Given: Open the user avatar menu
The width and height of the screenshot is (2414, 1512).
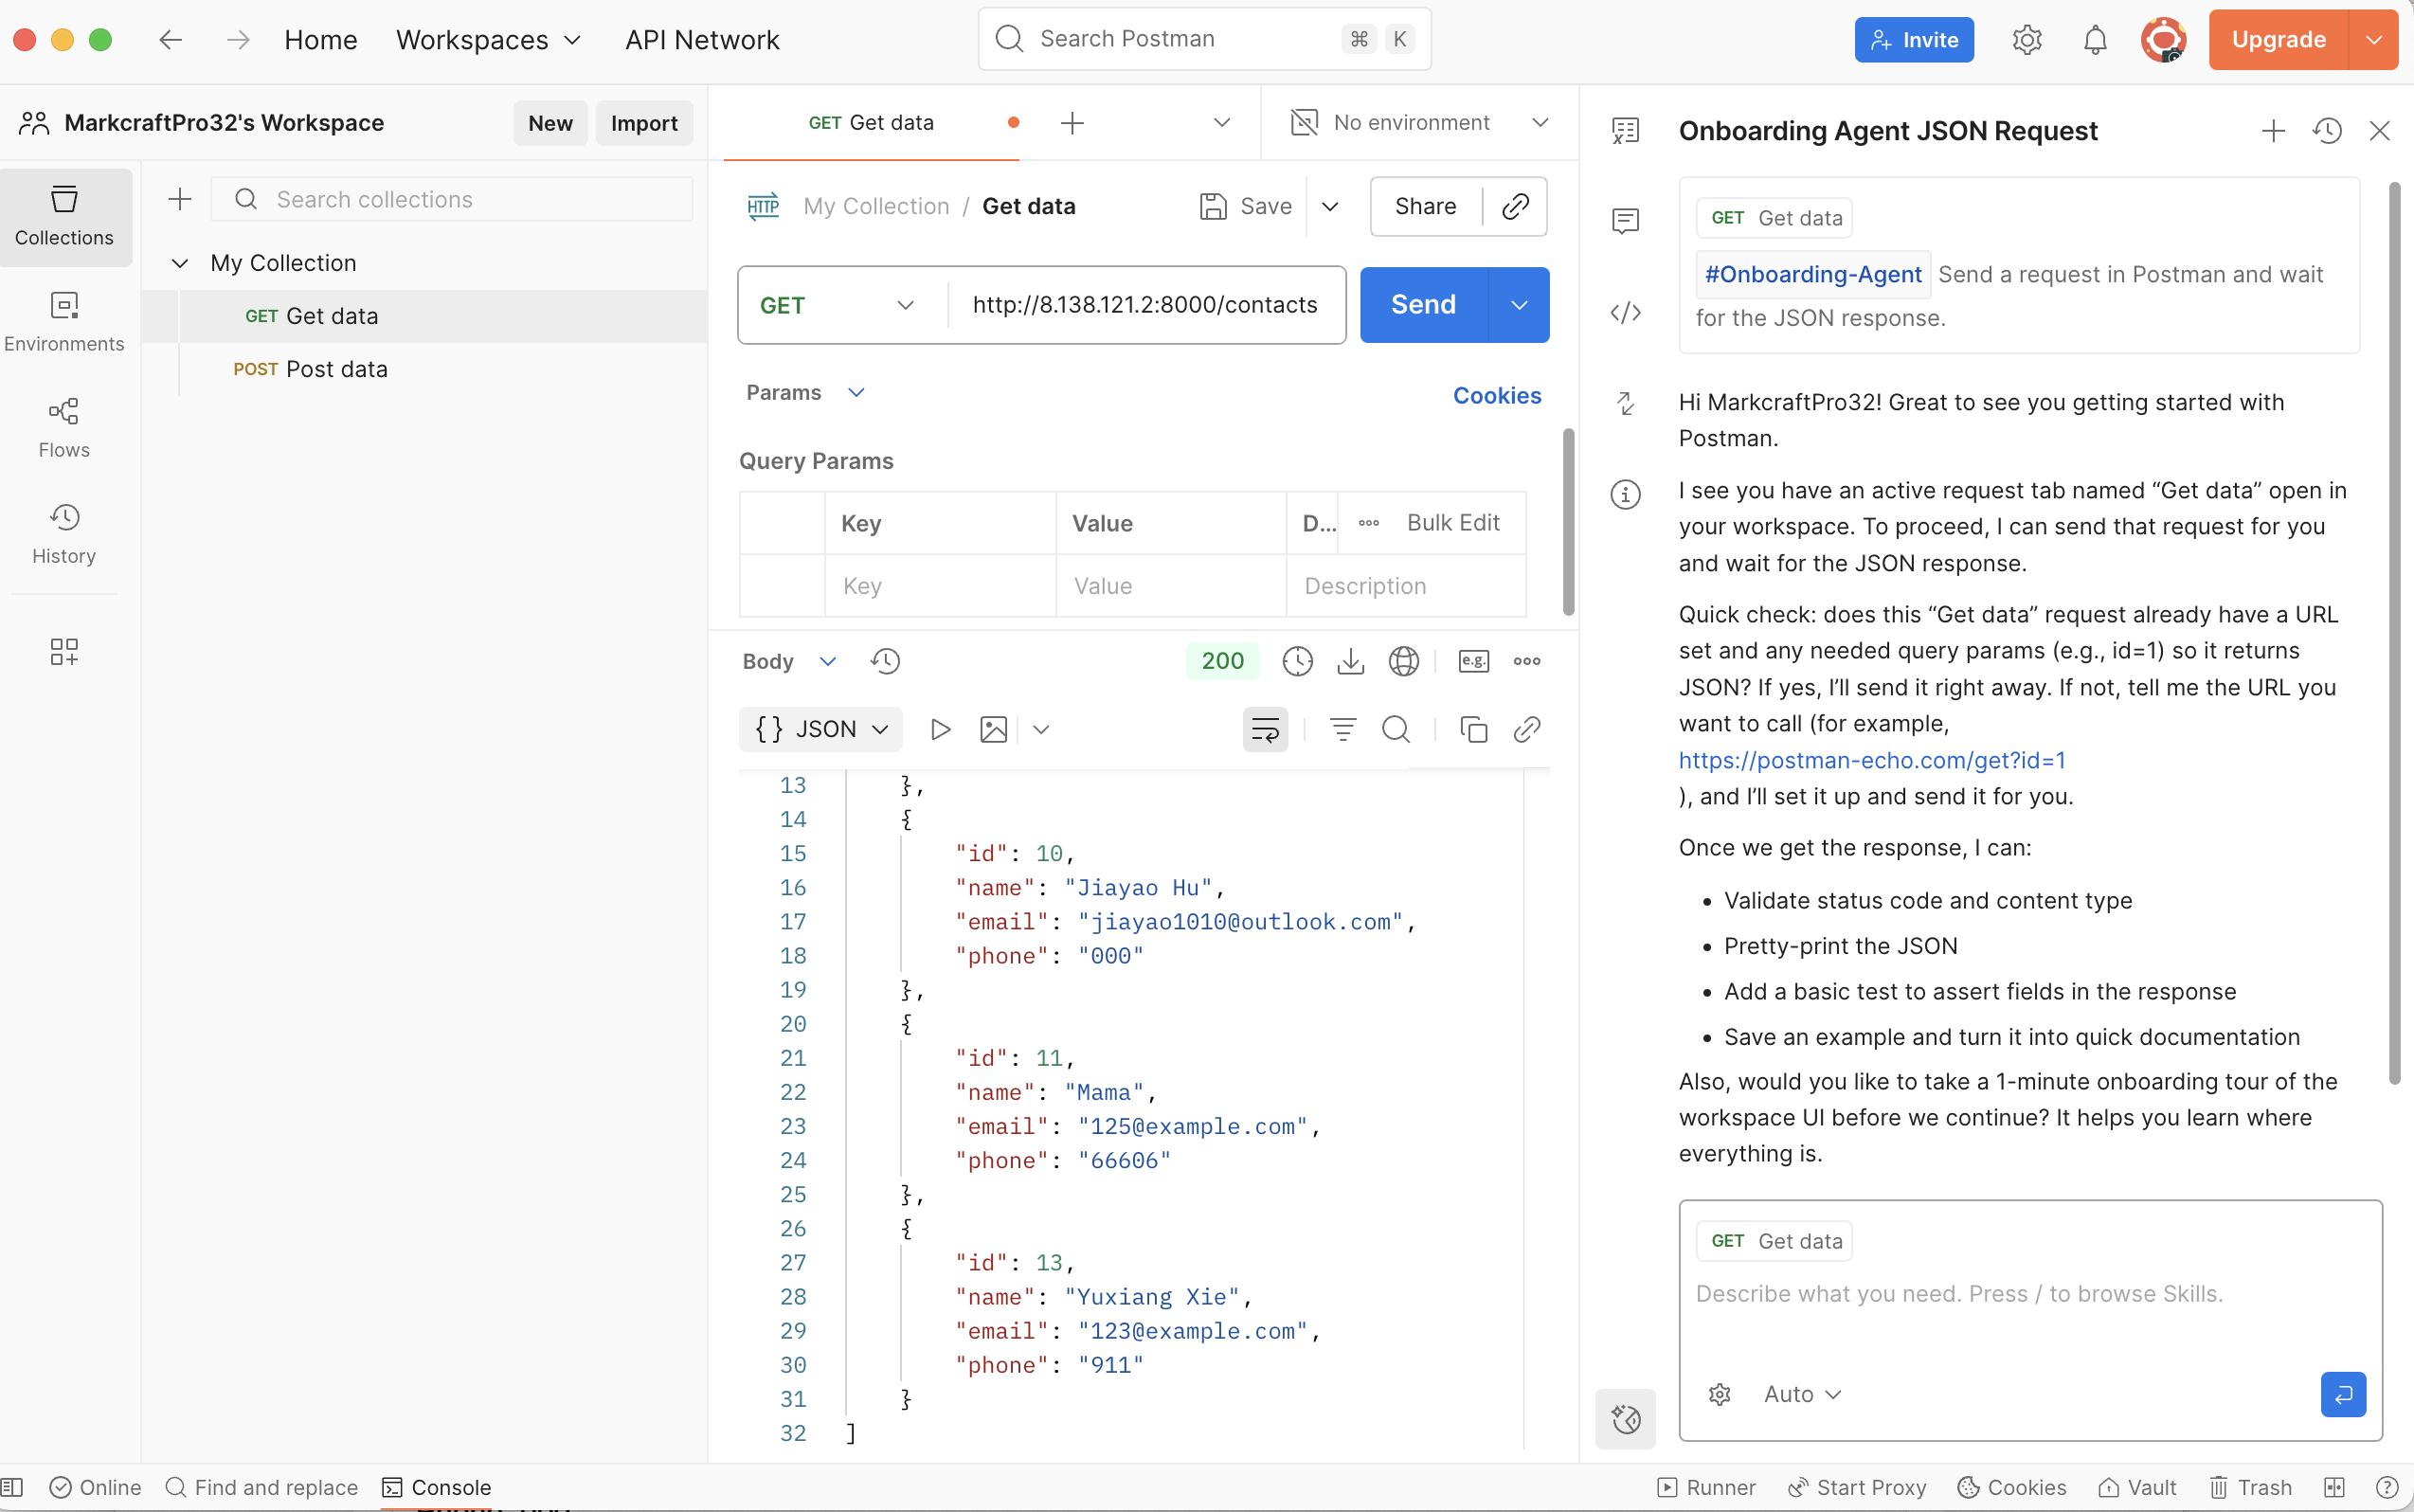Looking at the screenshot, I should click(x=2163, y=40).
